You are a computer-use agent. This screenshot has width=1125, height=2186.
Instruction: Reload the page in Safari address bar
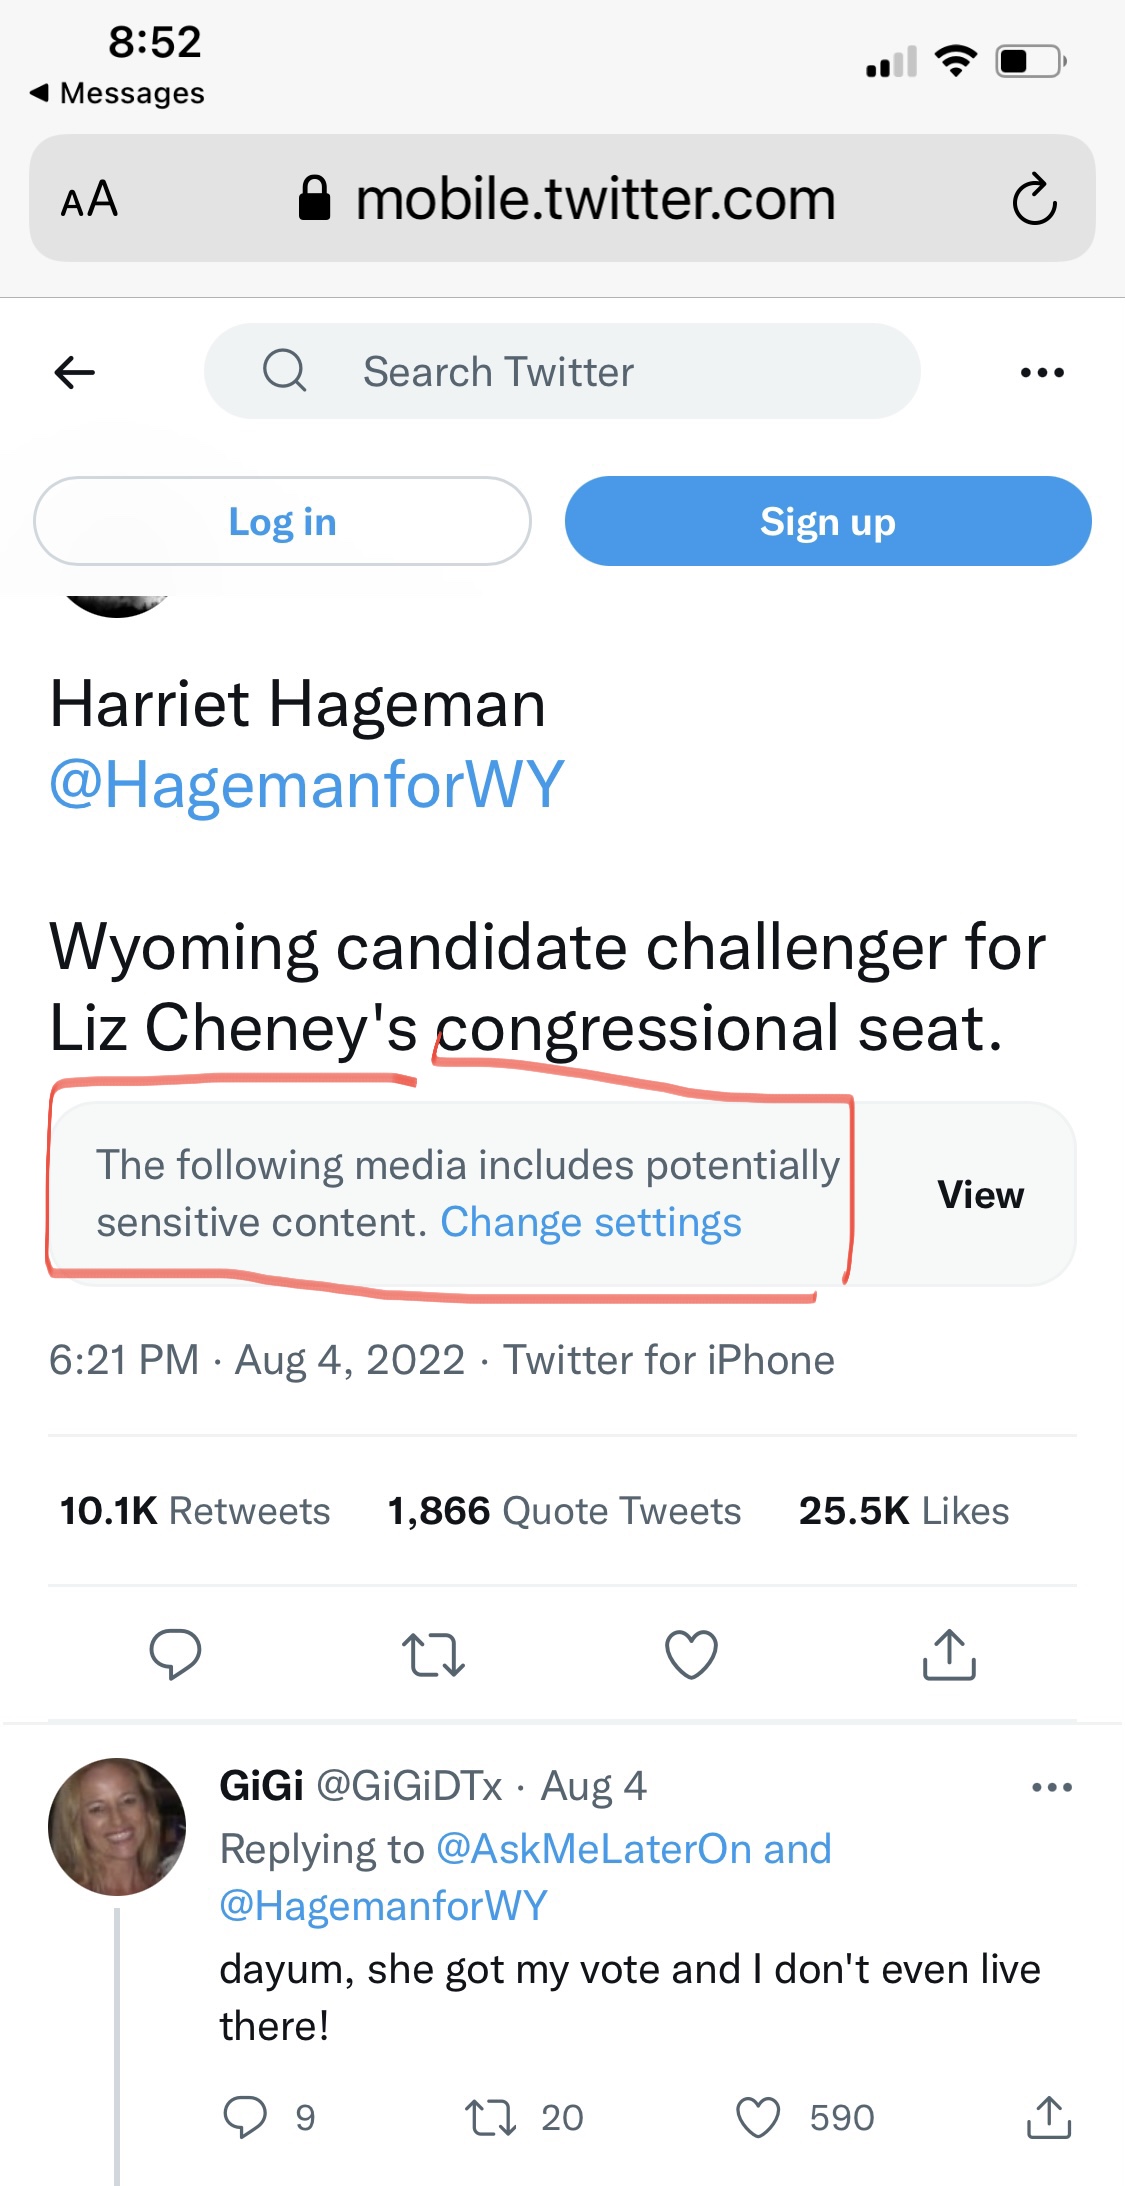1034,199
